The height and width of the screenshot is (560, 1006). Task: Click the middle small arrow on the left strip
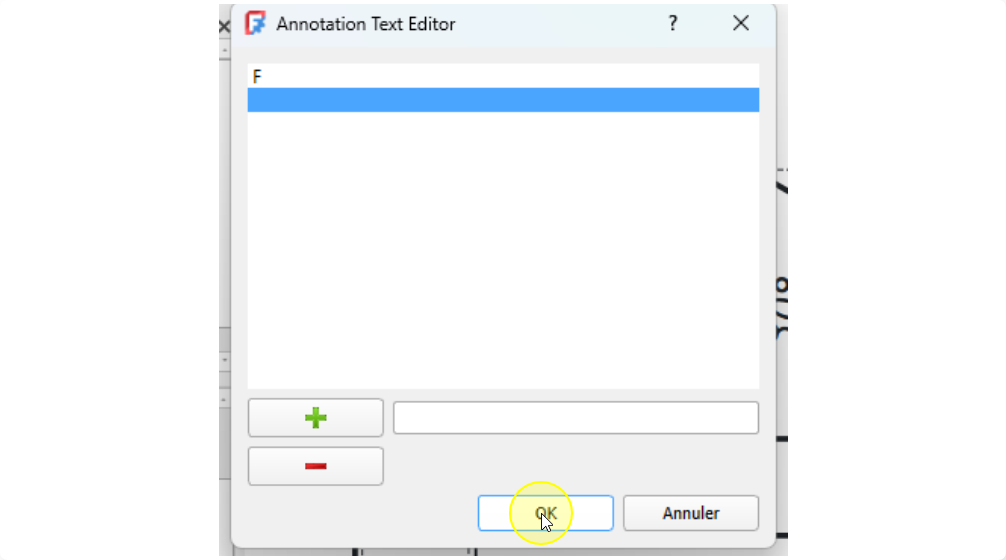coord(225,361)
